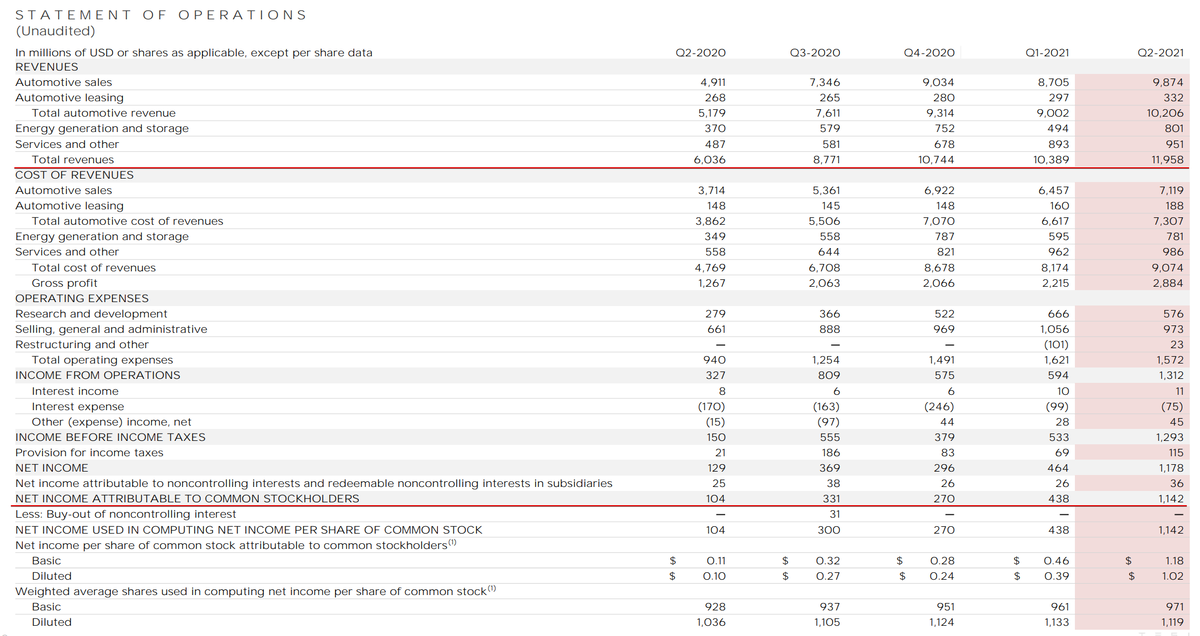This screenshot has height=636, width=1200.
Task: Click the Interest income row label
Action: (75, 391)
